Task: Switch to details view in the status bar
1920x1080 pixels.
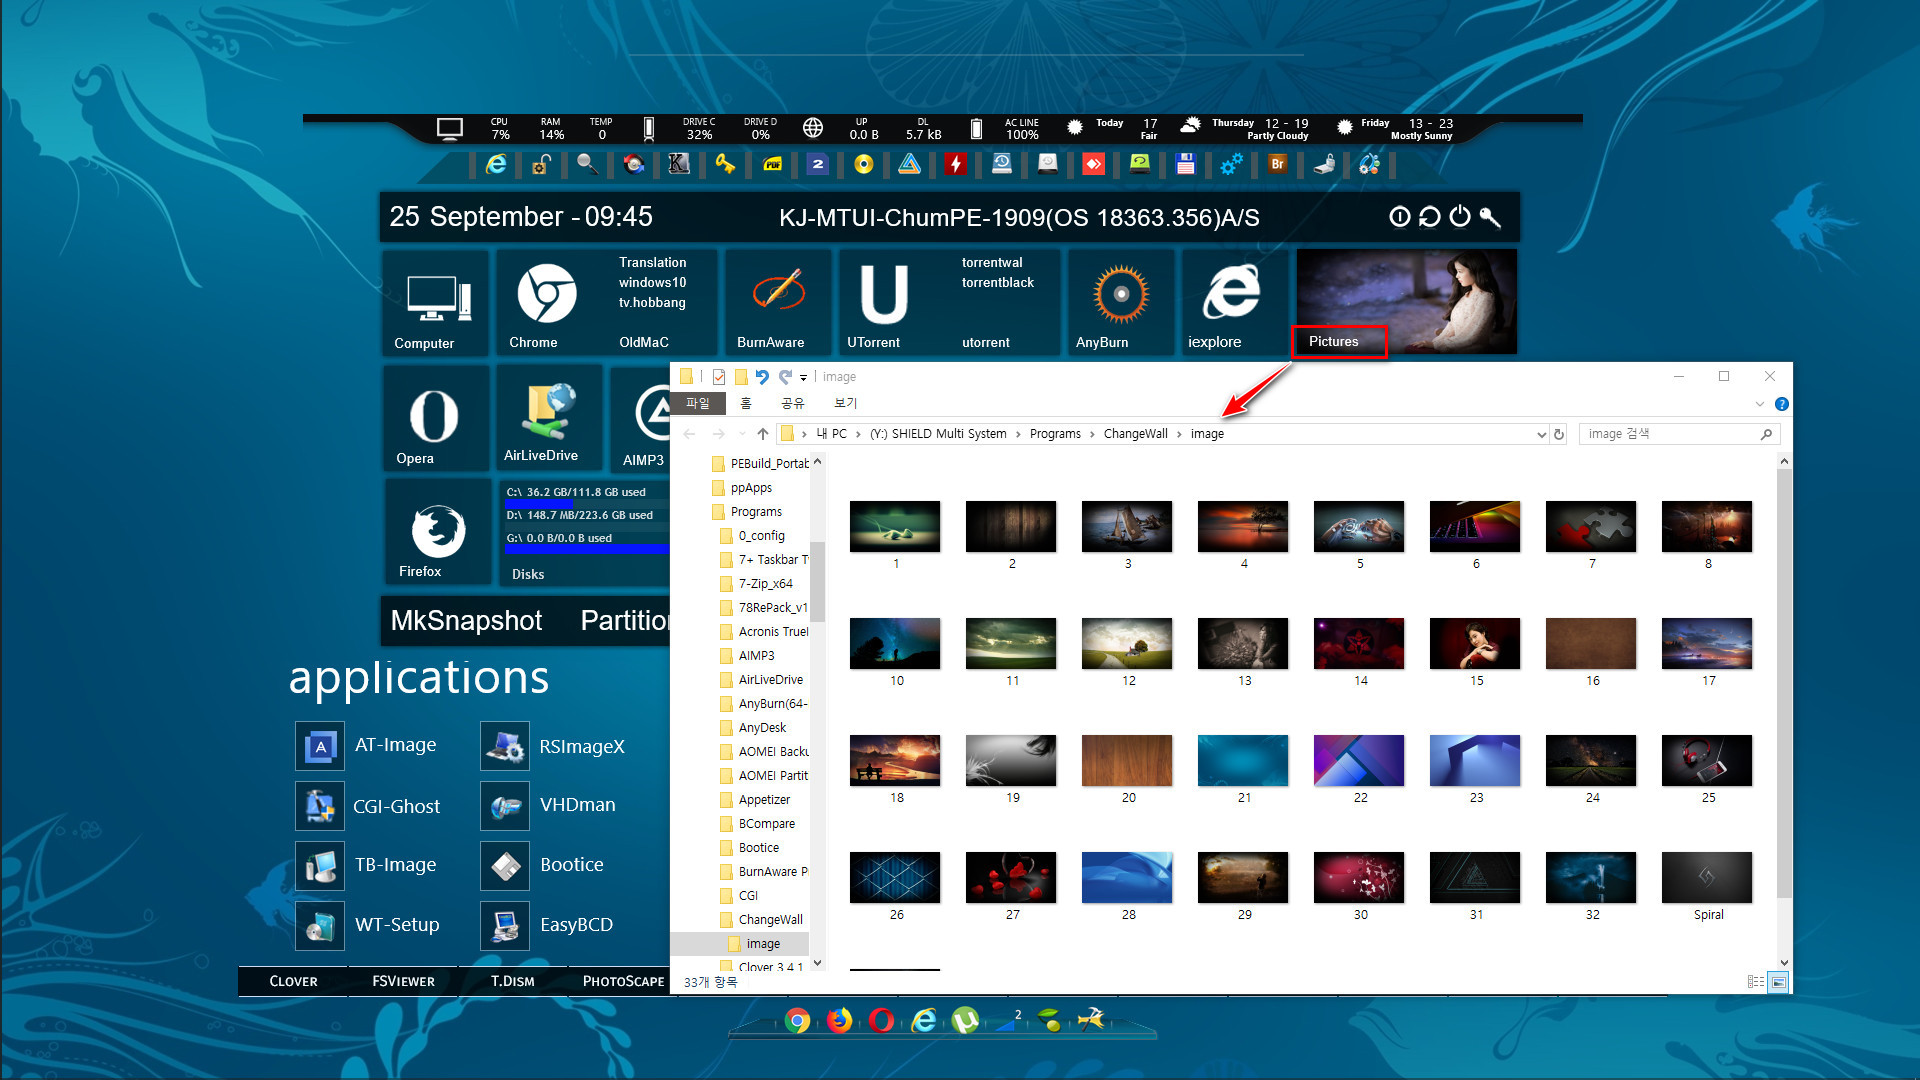Action: coord(1755,982)
